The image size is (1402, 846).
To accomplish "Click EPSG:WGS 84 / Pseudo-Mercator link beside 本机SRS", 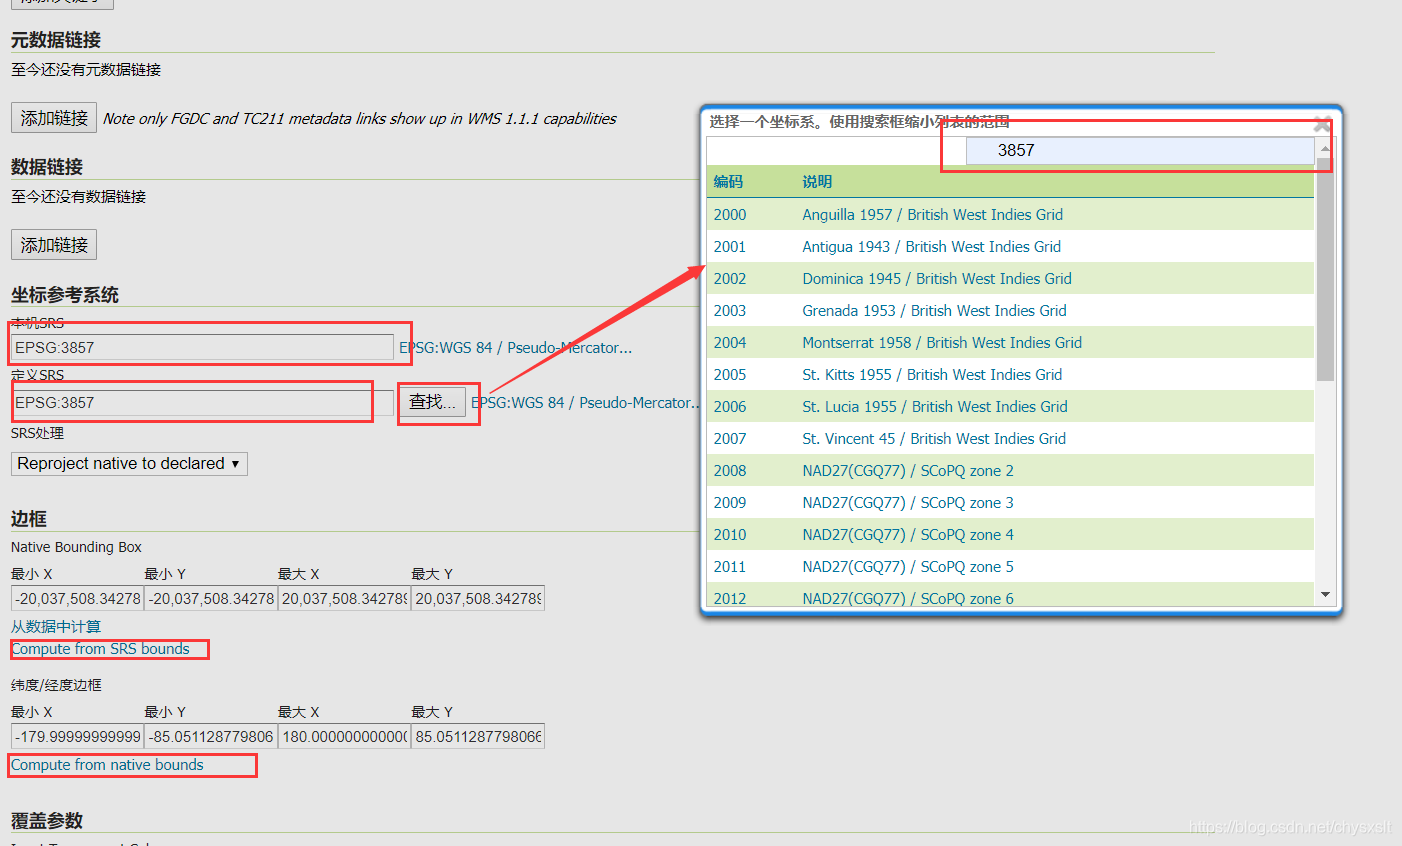I will 516,347.
